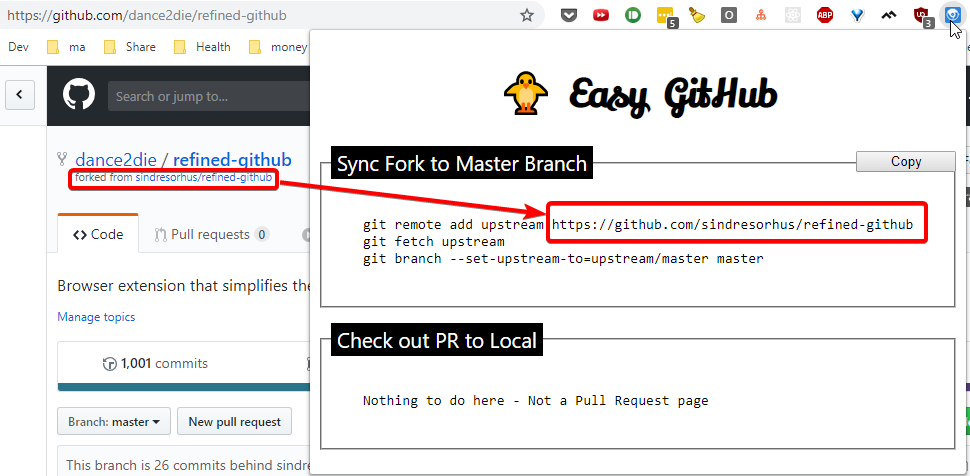Open the Pocket extension icon
970x476 pixels.
coord(569,15)
